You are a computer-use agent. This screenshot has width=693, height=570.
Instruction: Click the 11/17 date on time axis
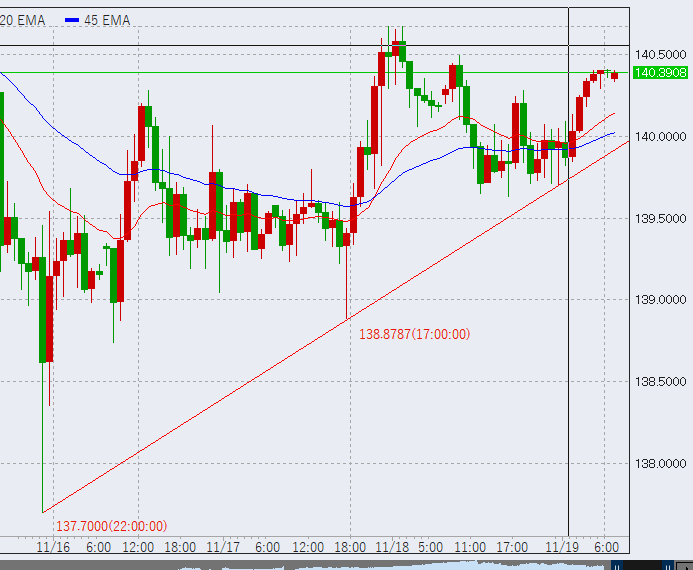pyautogui.click(x=222, y=547)
